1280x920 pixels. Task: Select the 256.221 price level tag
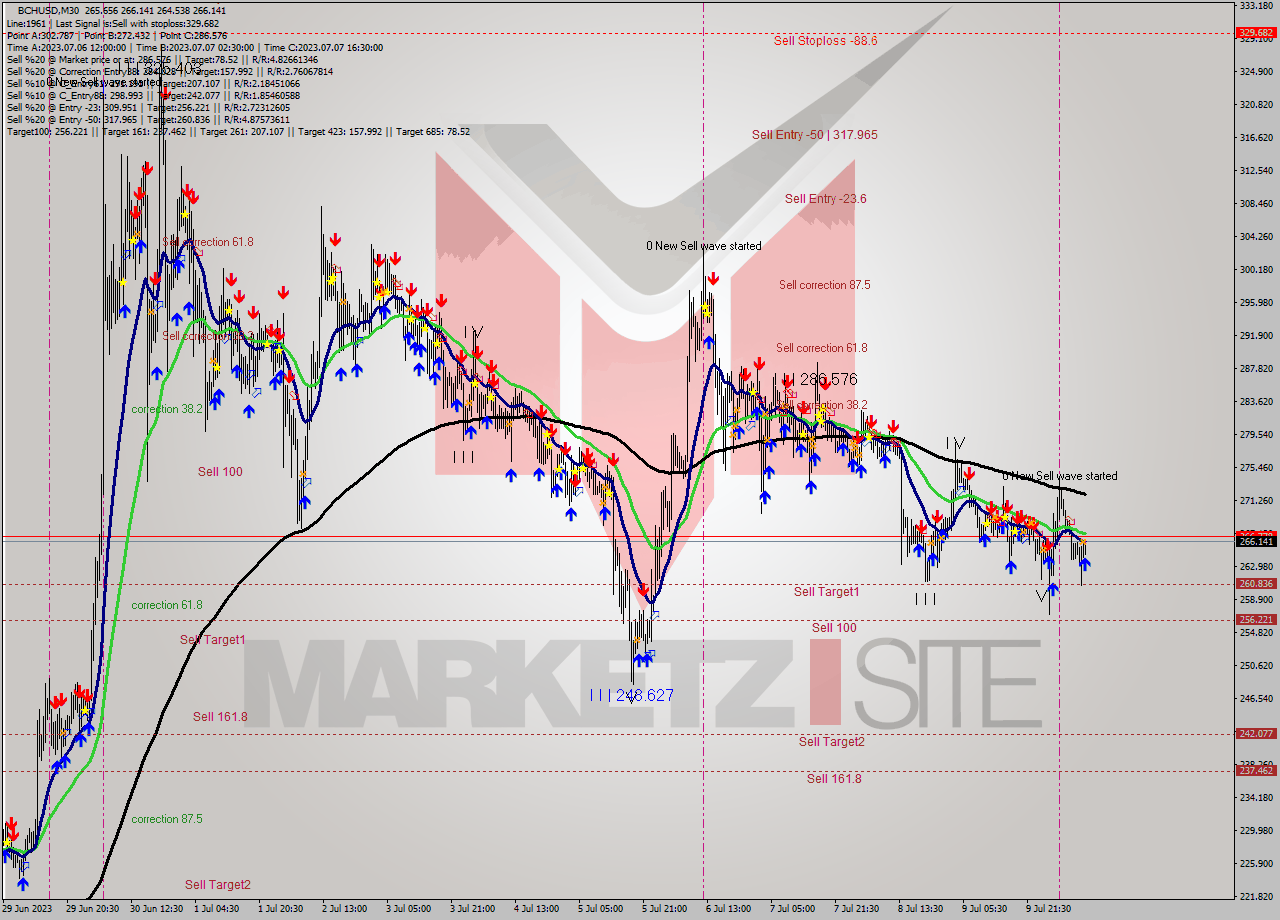(x=1255, y=620)
